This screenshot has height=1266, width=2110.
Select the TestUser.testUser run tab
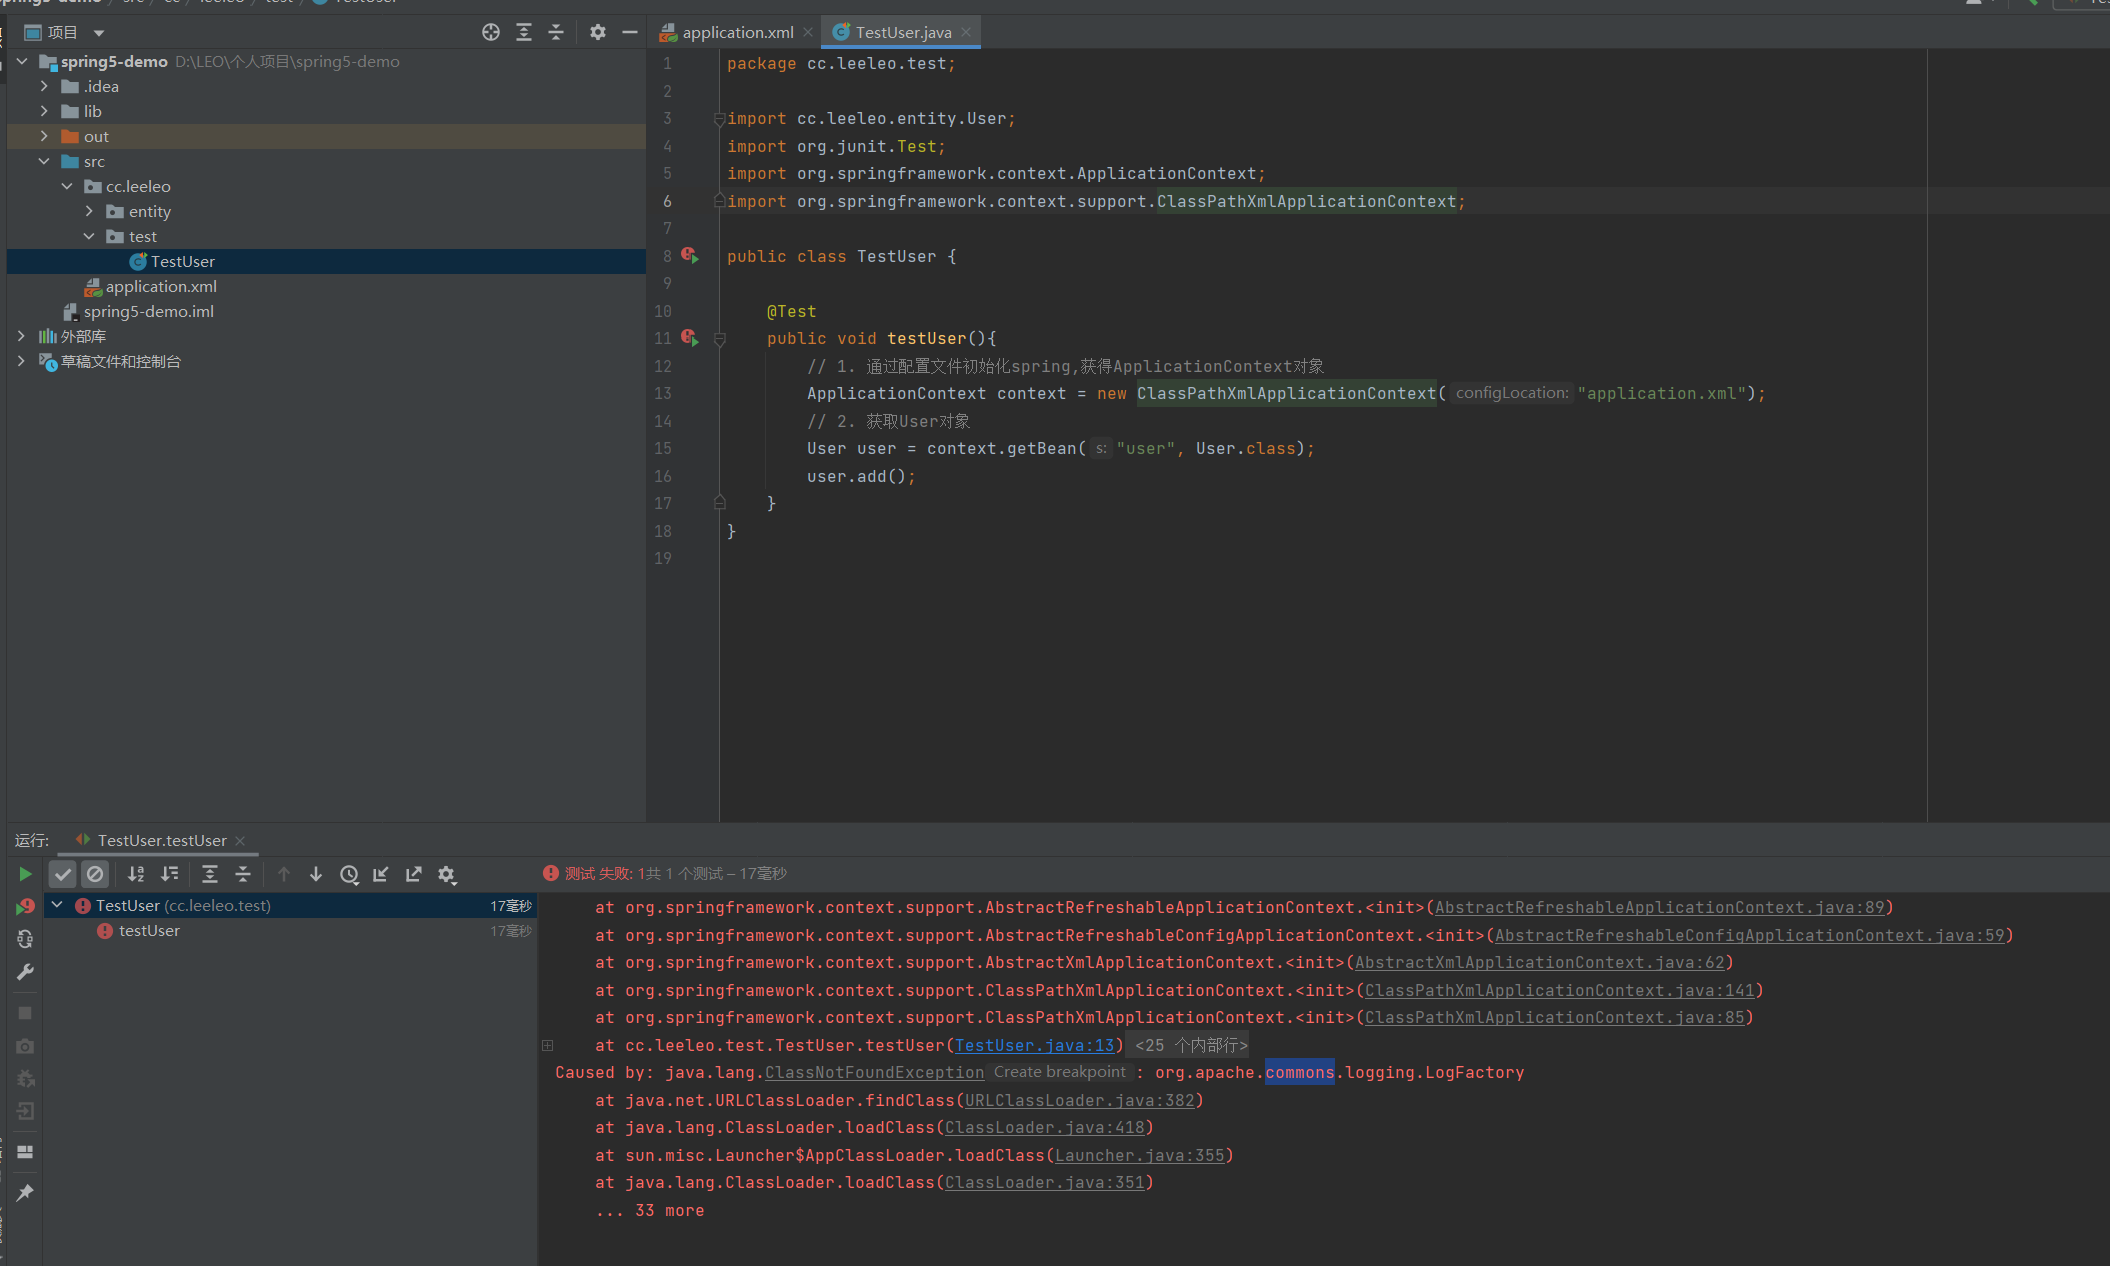[161, 840]
